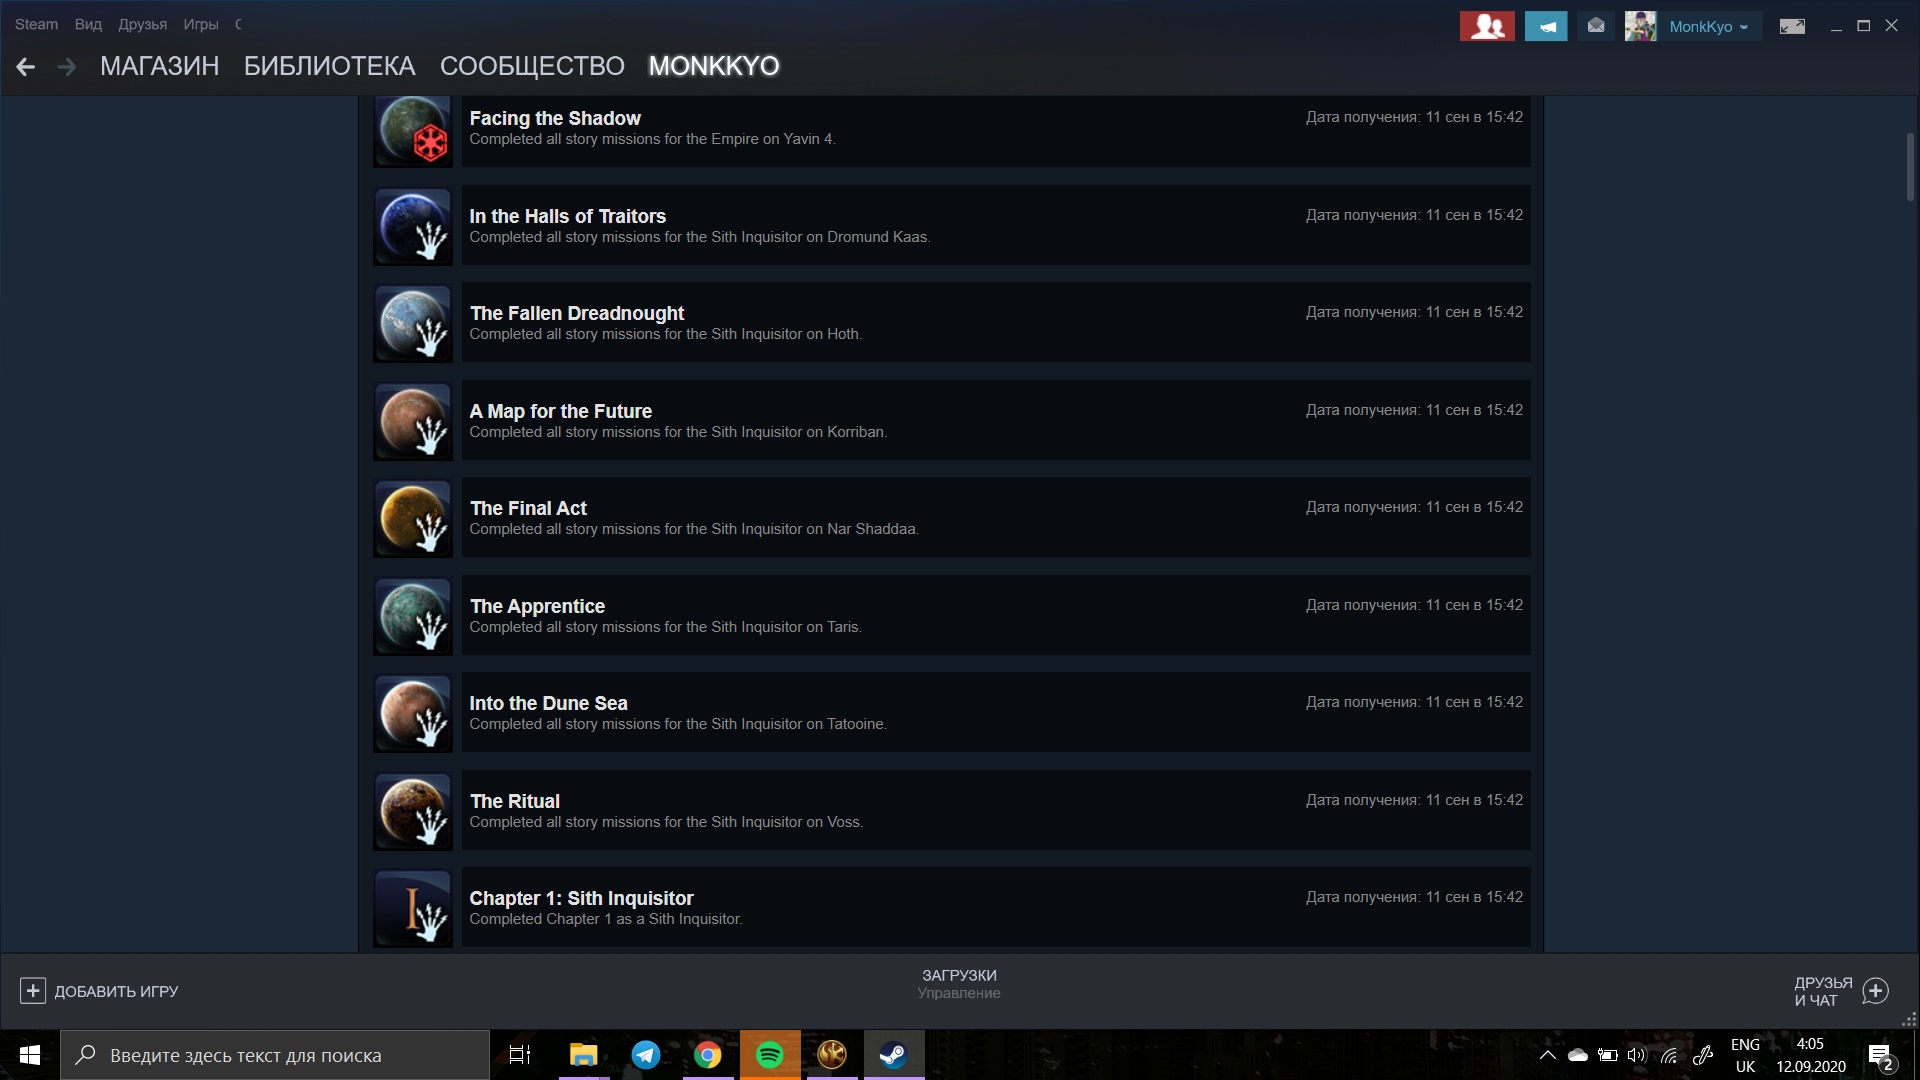Screen dimensions: 1920x1080
Task: Go forward with the right arrow
Action: click(x=67, y=66)
